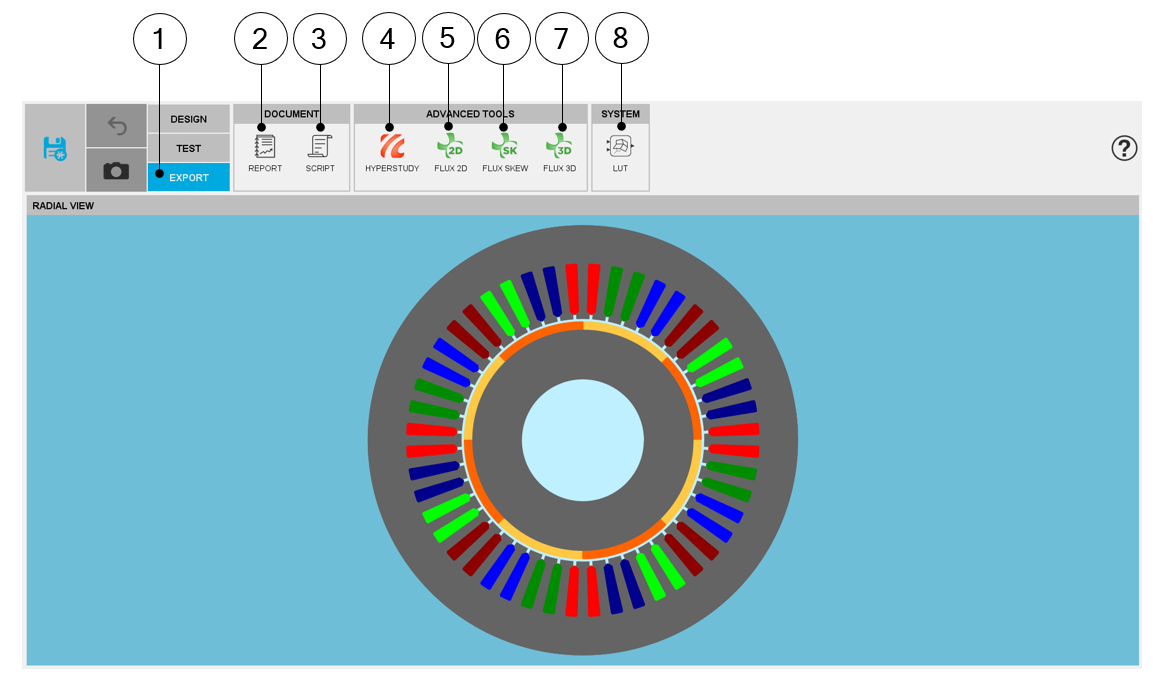Switch to the TEST tab
1171x681 pixels.
(x=188, y=148)
